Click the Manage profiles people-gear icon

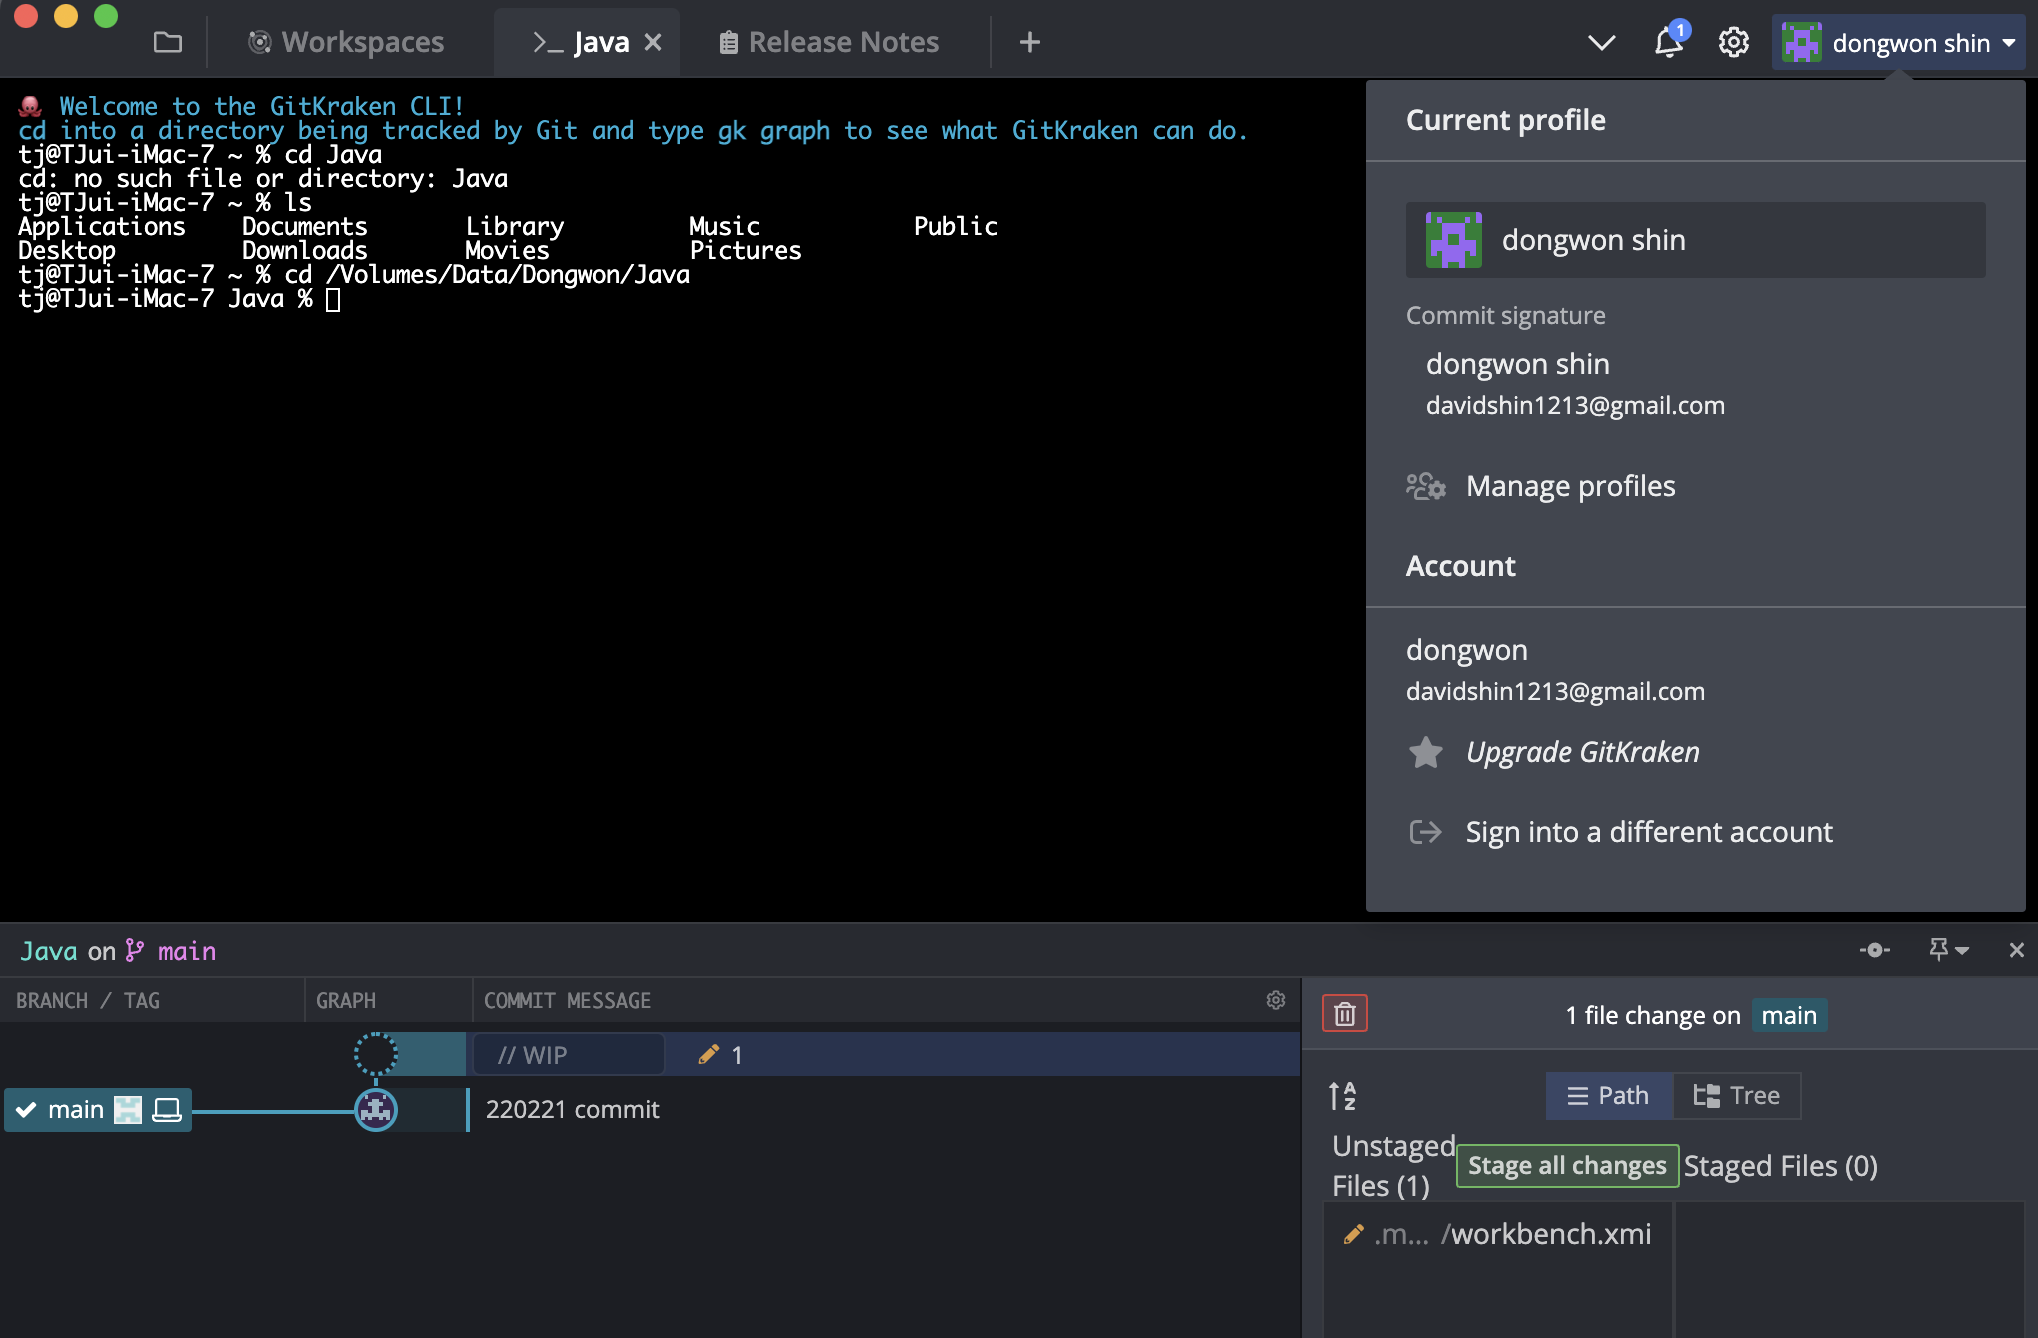click(x=1426, y=486)
